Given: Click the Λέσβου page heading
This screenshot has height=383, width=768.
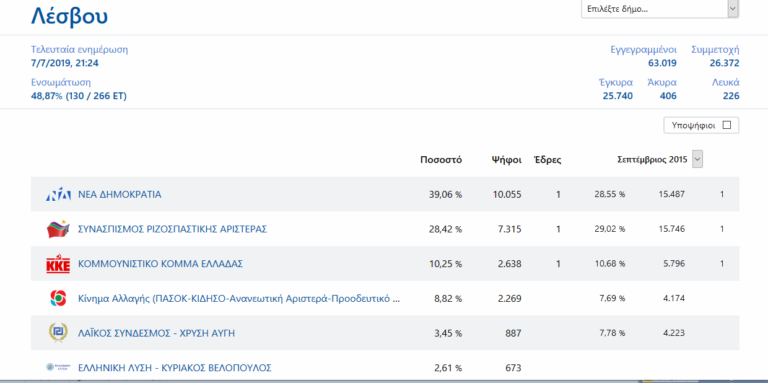Looking at the screenshot, I should pyautogui.click(x=70, y=17).
